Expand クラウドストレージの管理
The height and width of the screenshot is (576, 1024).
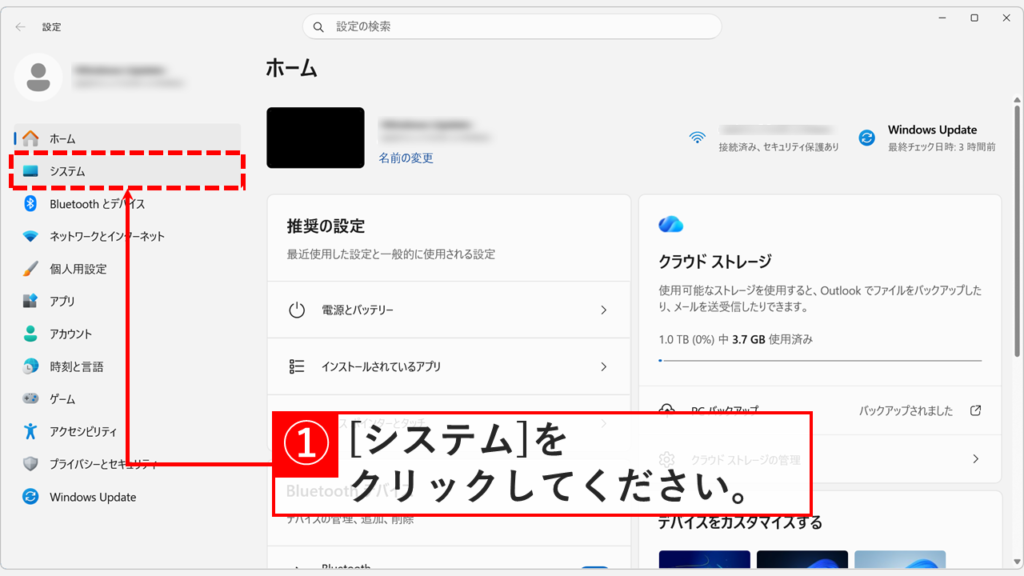tap(820, 457)
